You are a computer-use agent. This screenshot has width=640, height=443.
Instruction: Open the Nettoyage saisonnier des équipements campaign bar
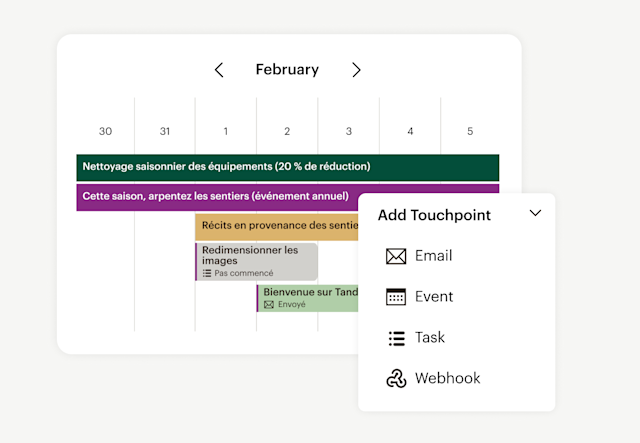[x=287, y=167]
